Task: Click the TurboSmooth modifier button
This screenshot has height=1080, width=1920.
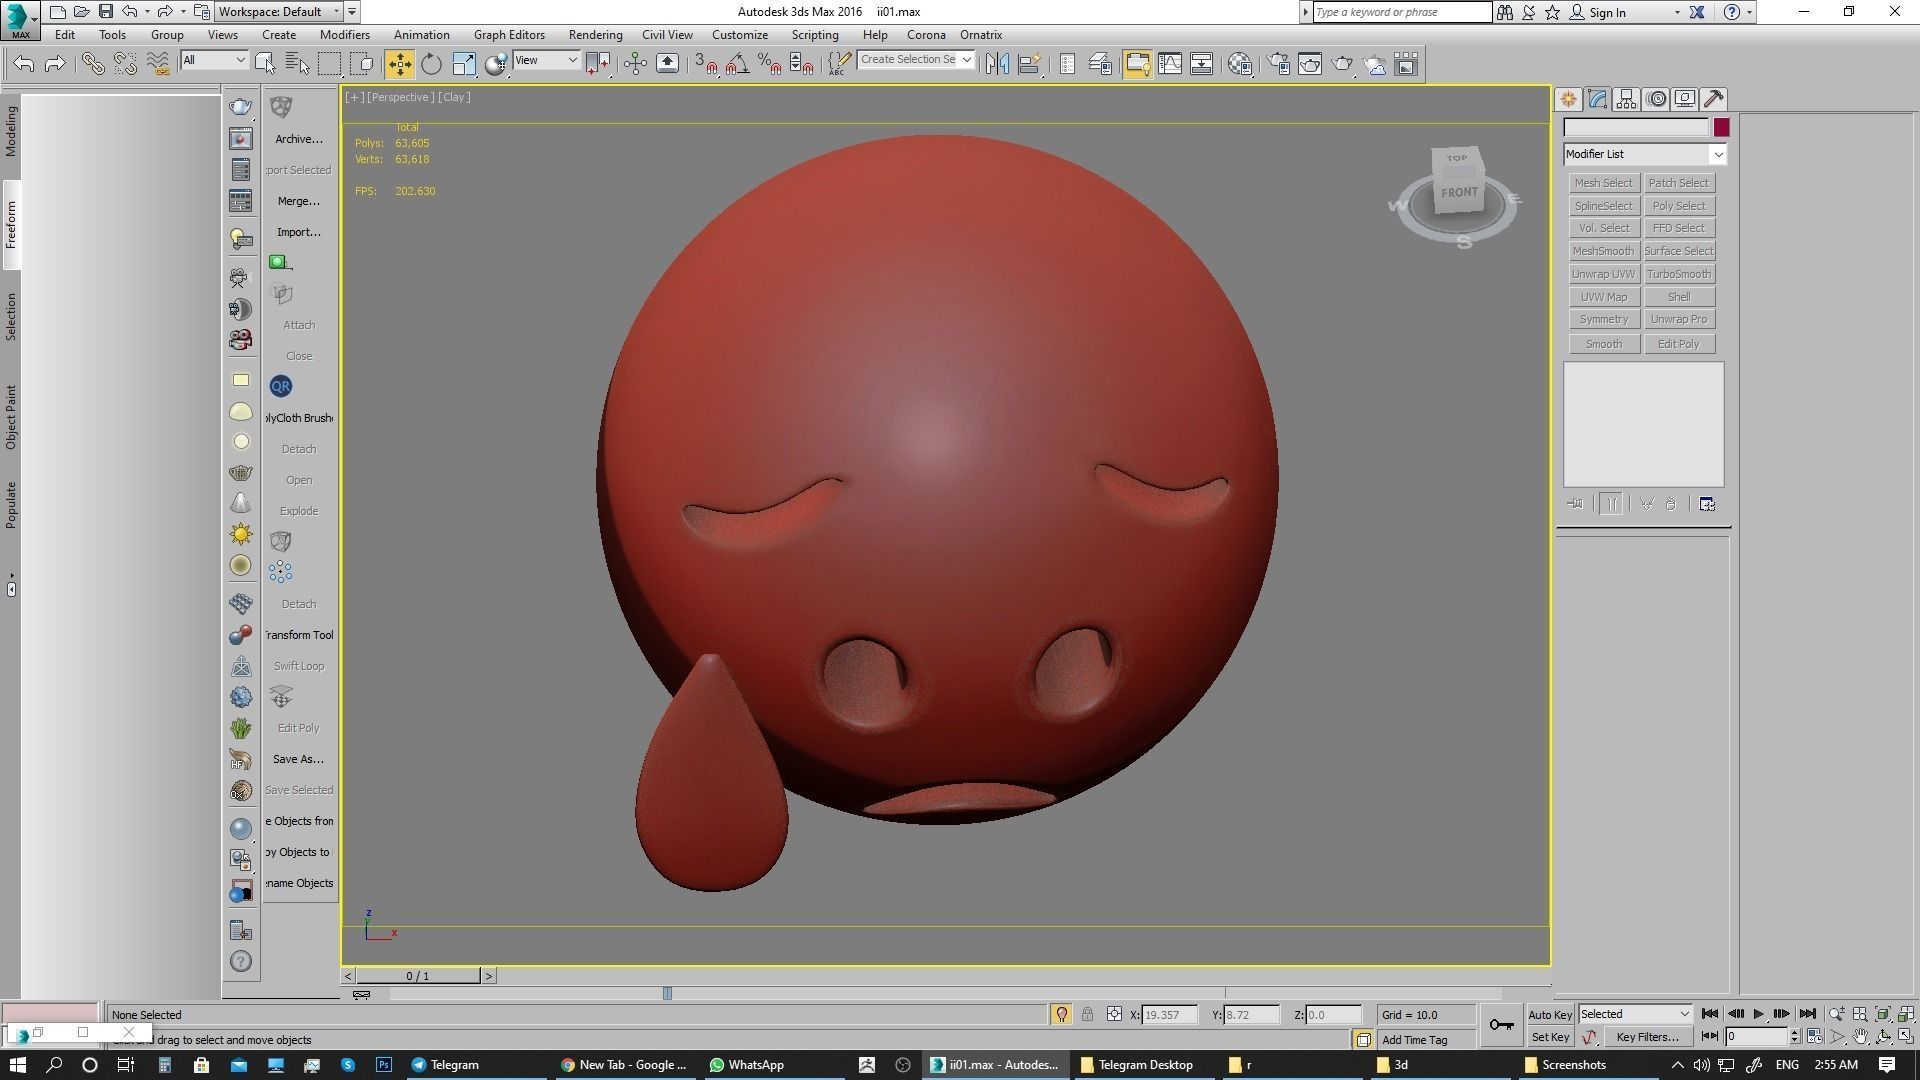Action: 1679,274
